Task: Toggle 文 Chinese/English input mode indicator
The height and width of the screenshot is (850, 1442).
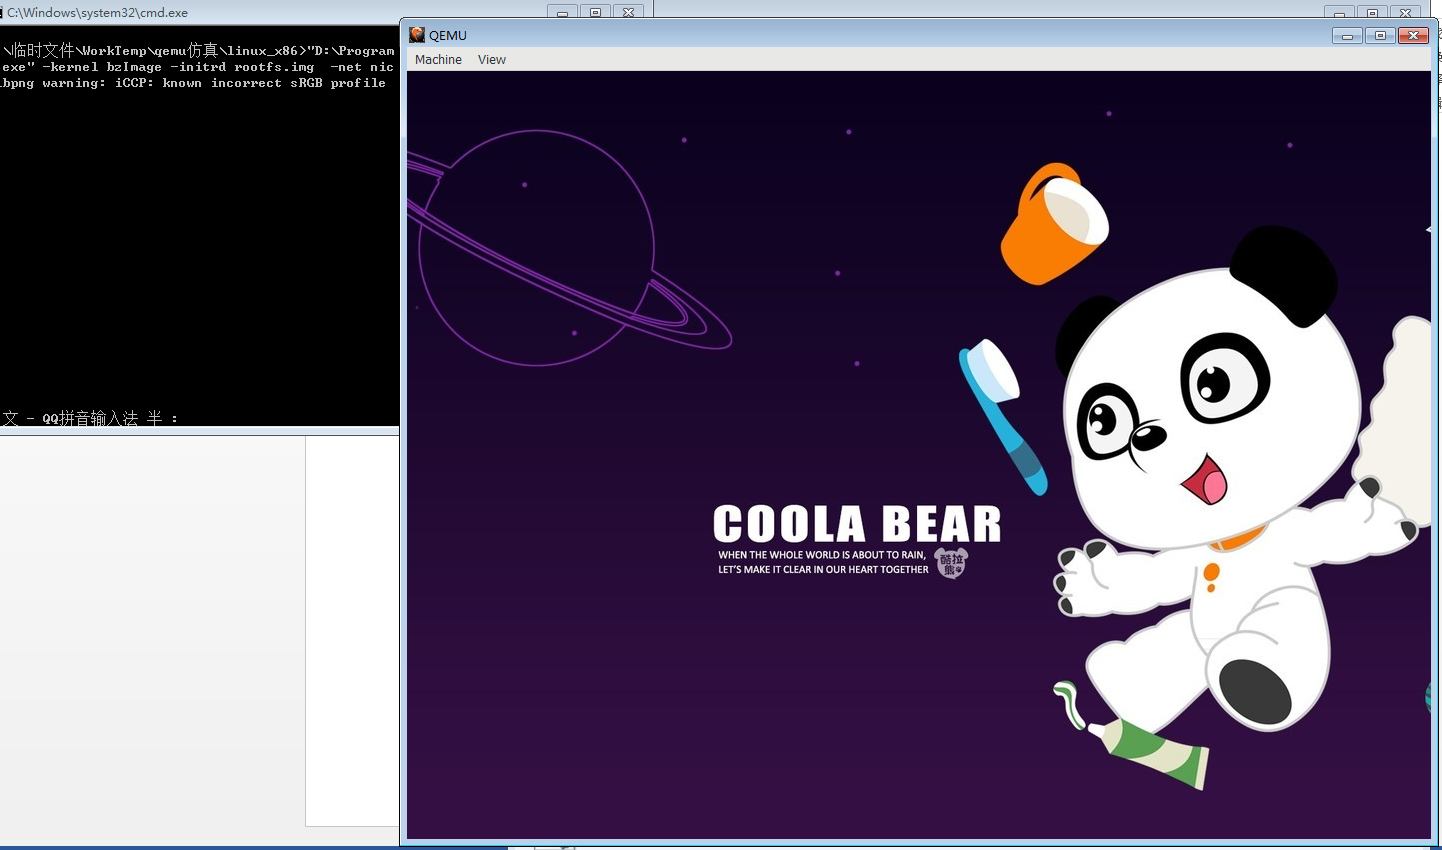Action: point(10,418)
